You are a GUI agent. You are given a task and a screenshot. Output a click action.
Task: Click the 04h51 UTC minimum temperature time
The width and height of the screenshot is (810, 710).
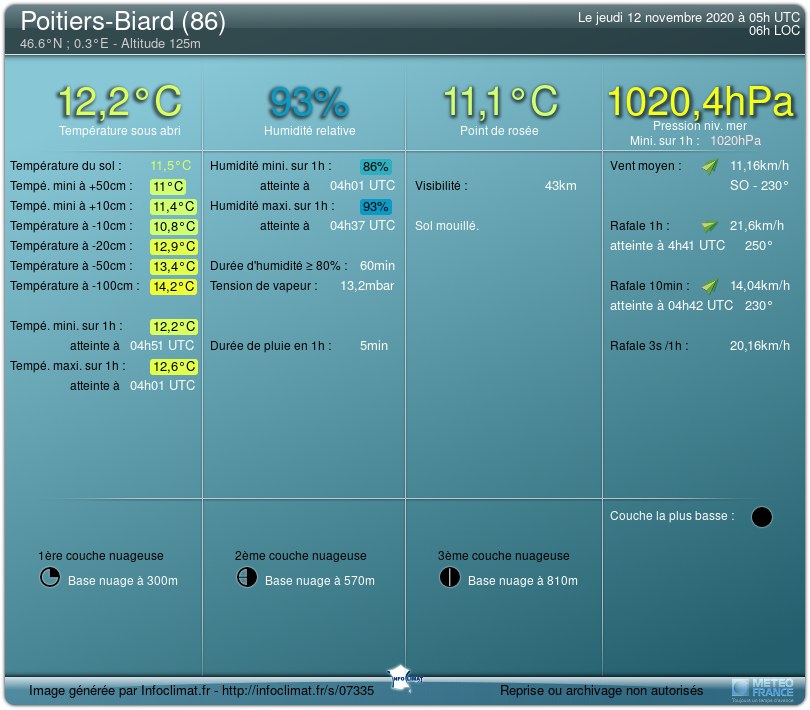point(162,346)
